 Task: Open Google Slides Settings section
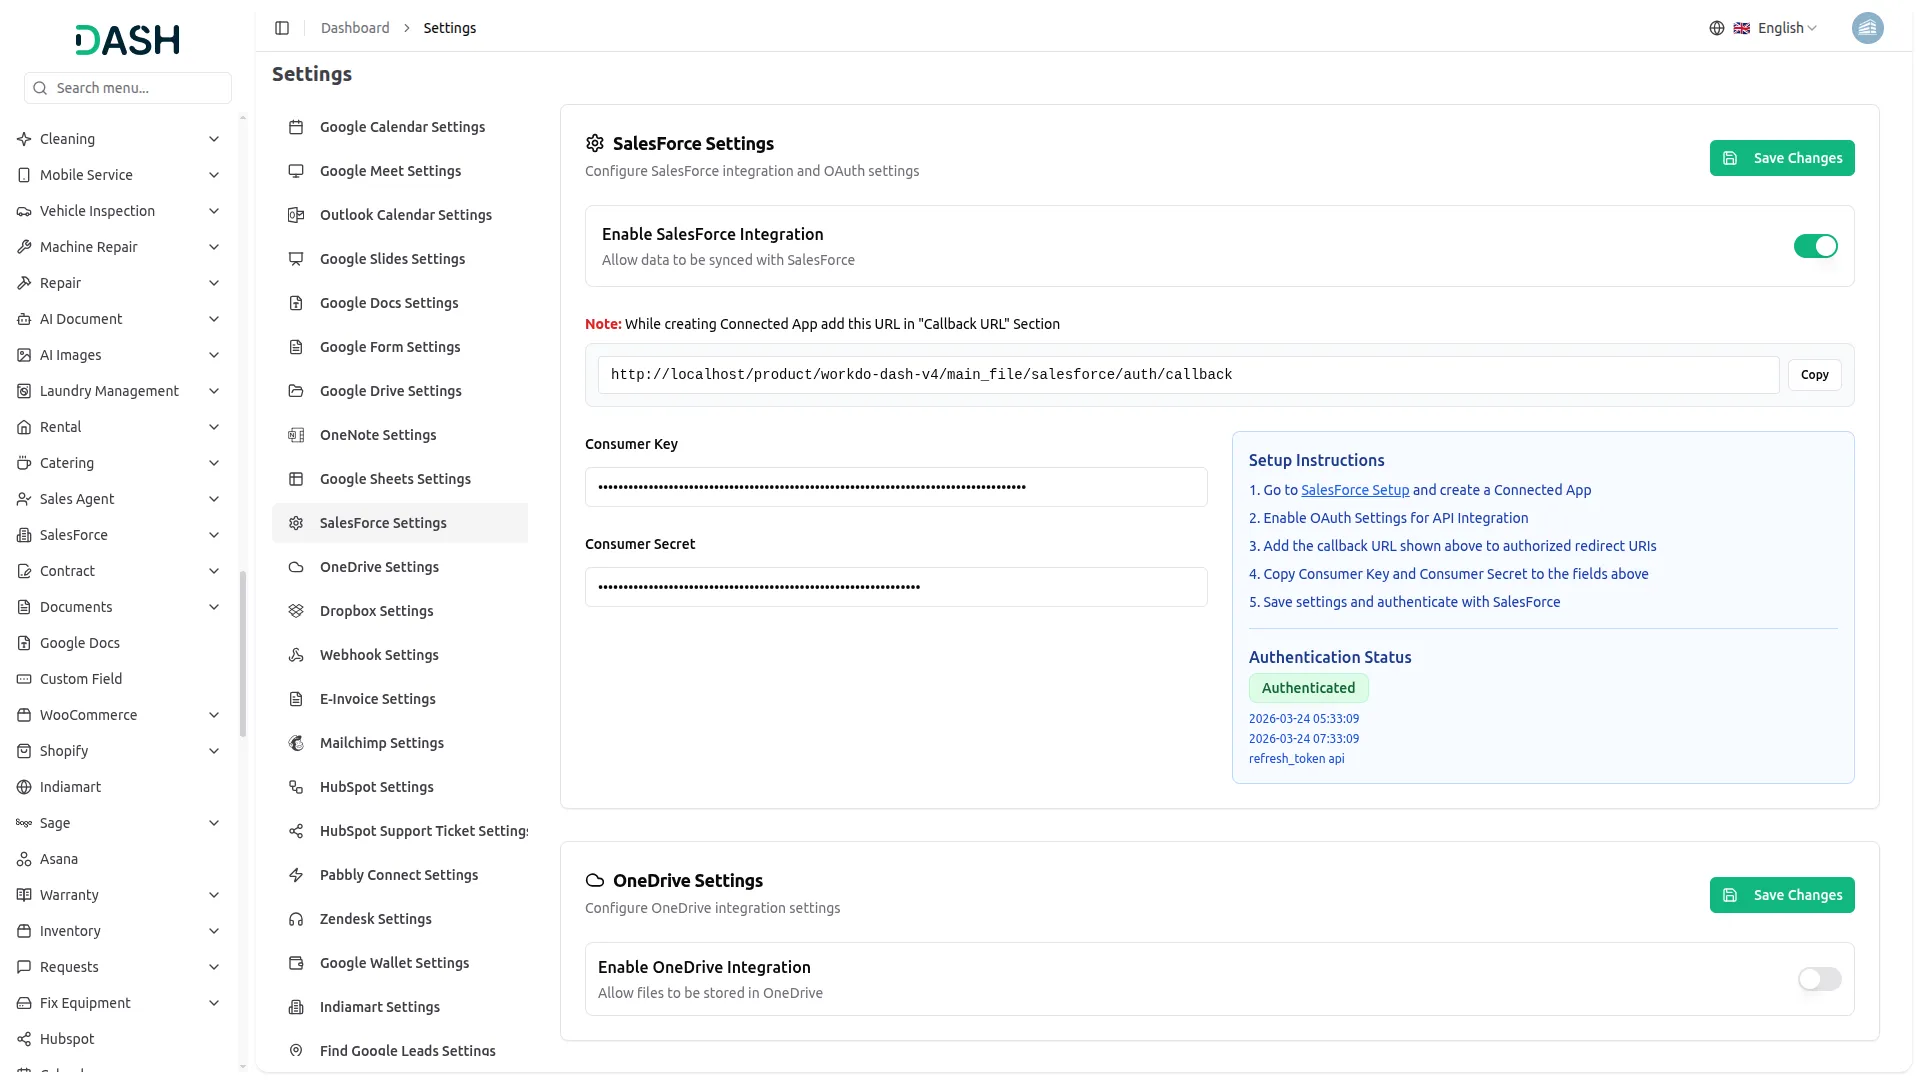(400, 259)
